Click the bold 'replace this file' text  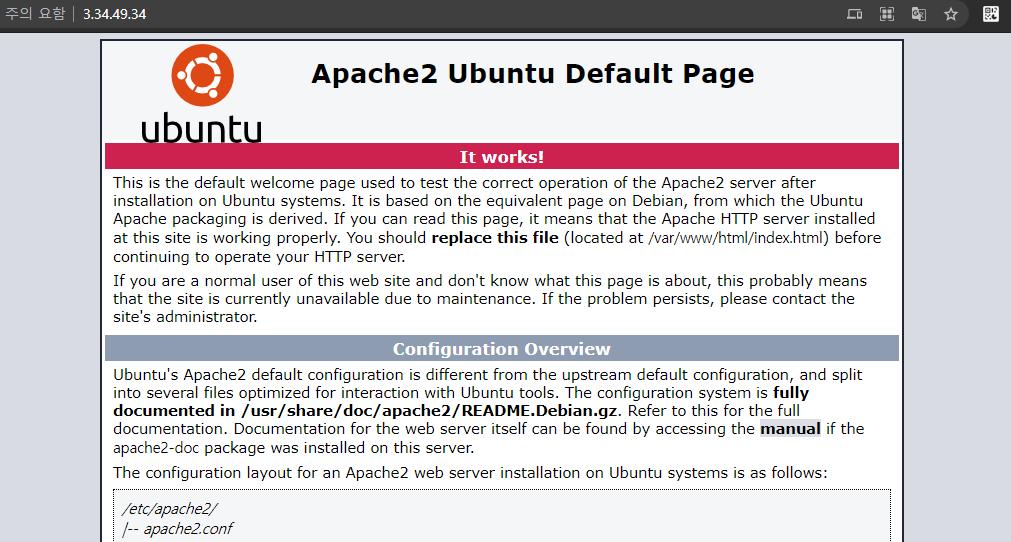click(495, 238)
